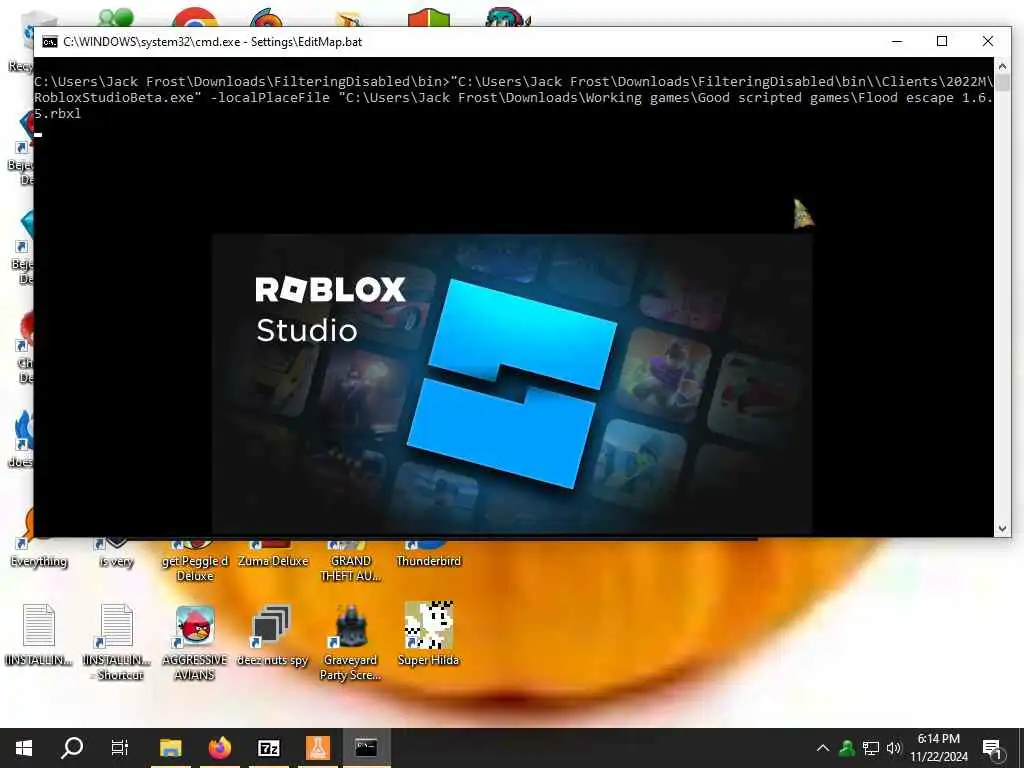Screen dimensions: 1024x768
Task: Open the volume tray icon
Action: click(894, 748)
